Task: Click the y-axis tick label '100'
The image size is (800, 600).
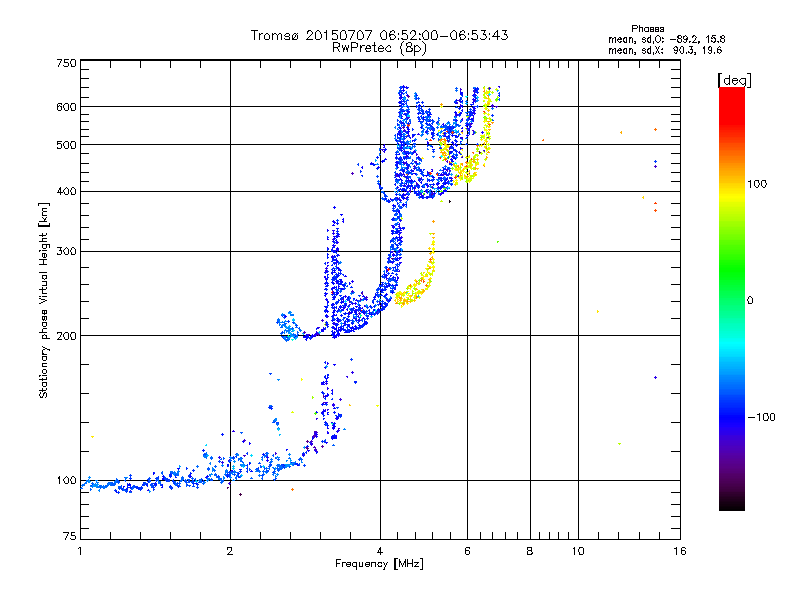Action: [66, 481]
